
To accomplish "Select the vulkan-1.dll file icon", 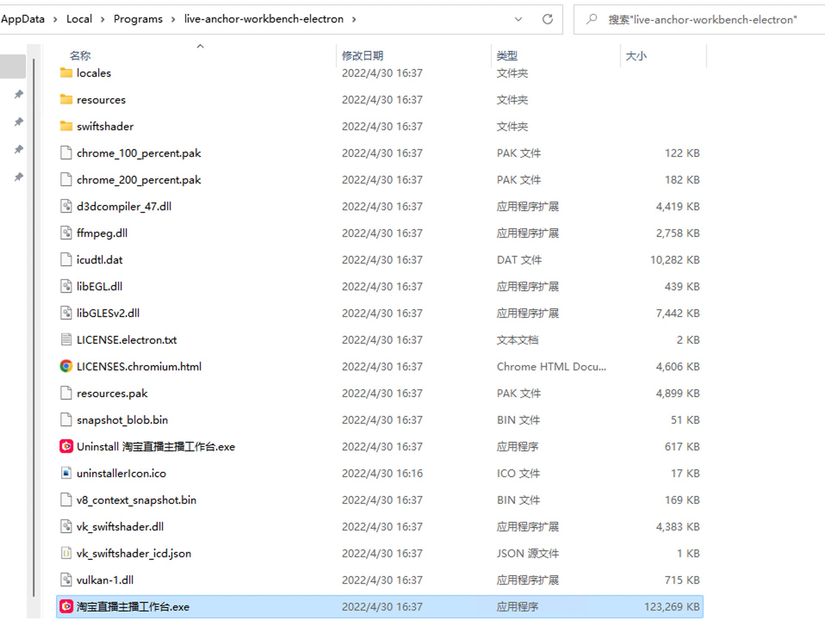I will point(66,580).
